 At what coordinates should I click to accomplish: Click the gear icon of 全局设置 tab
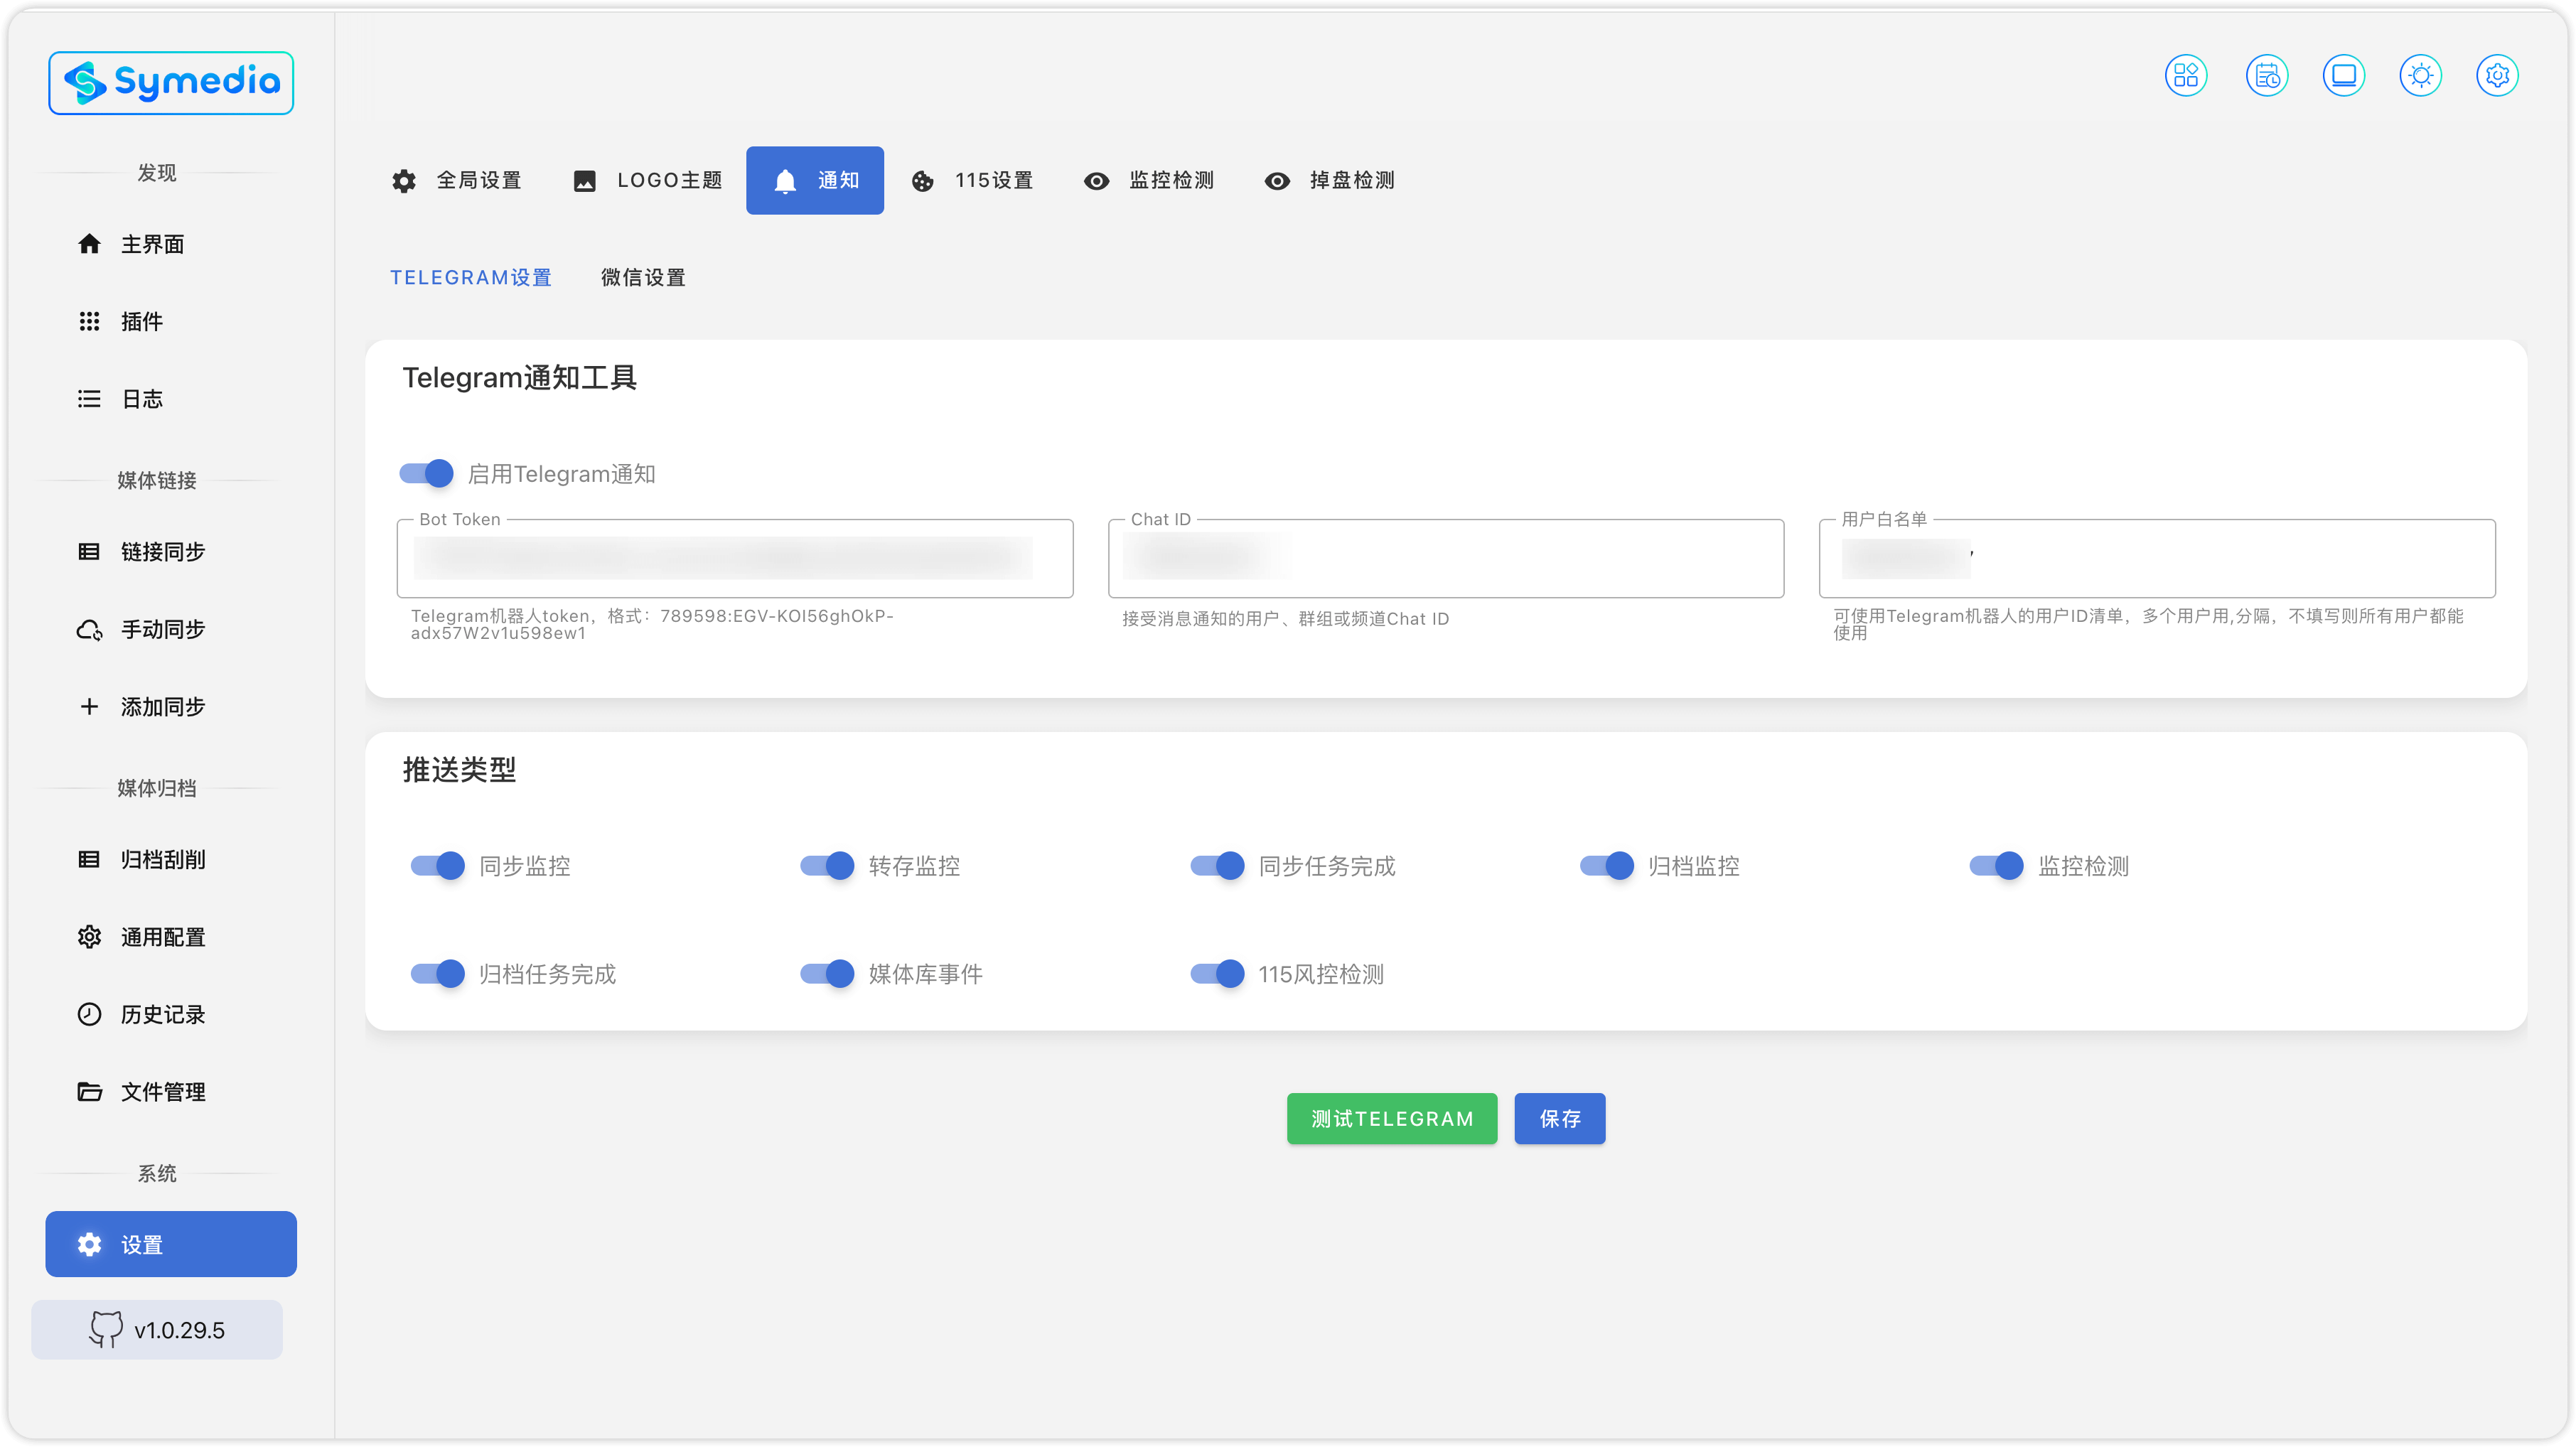pyautogui.click(x=403, y=181)
